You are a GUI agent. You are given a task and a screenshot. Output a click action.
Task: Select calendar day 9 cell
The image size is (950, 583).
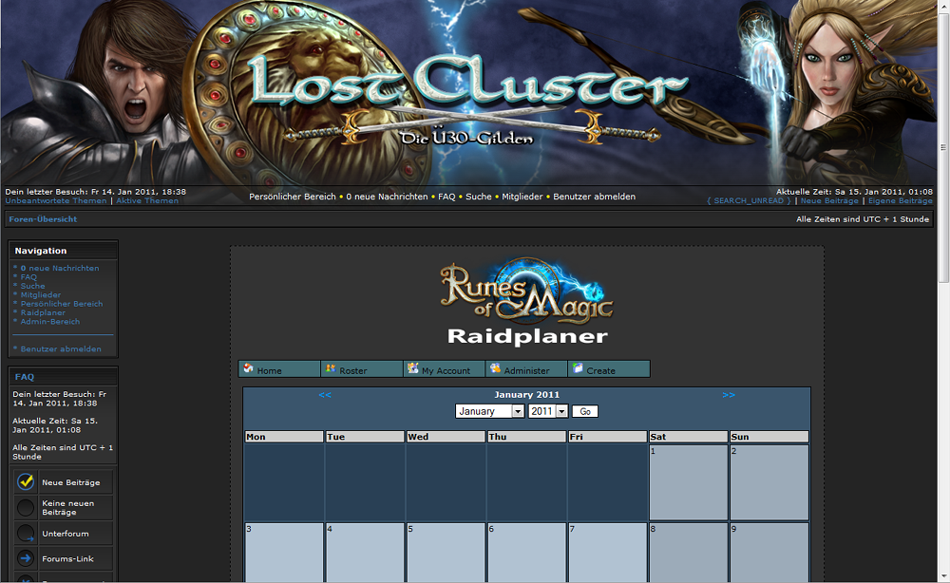769,553
